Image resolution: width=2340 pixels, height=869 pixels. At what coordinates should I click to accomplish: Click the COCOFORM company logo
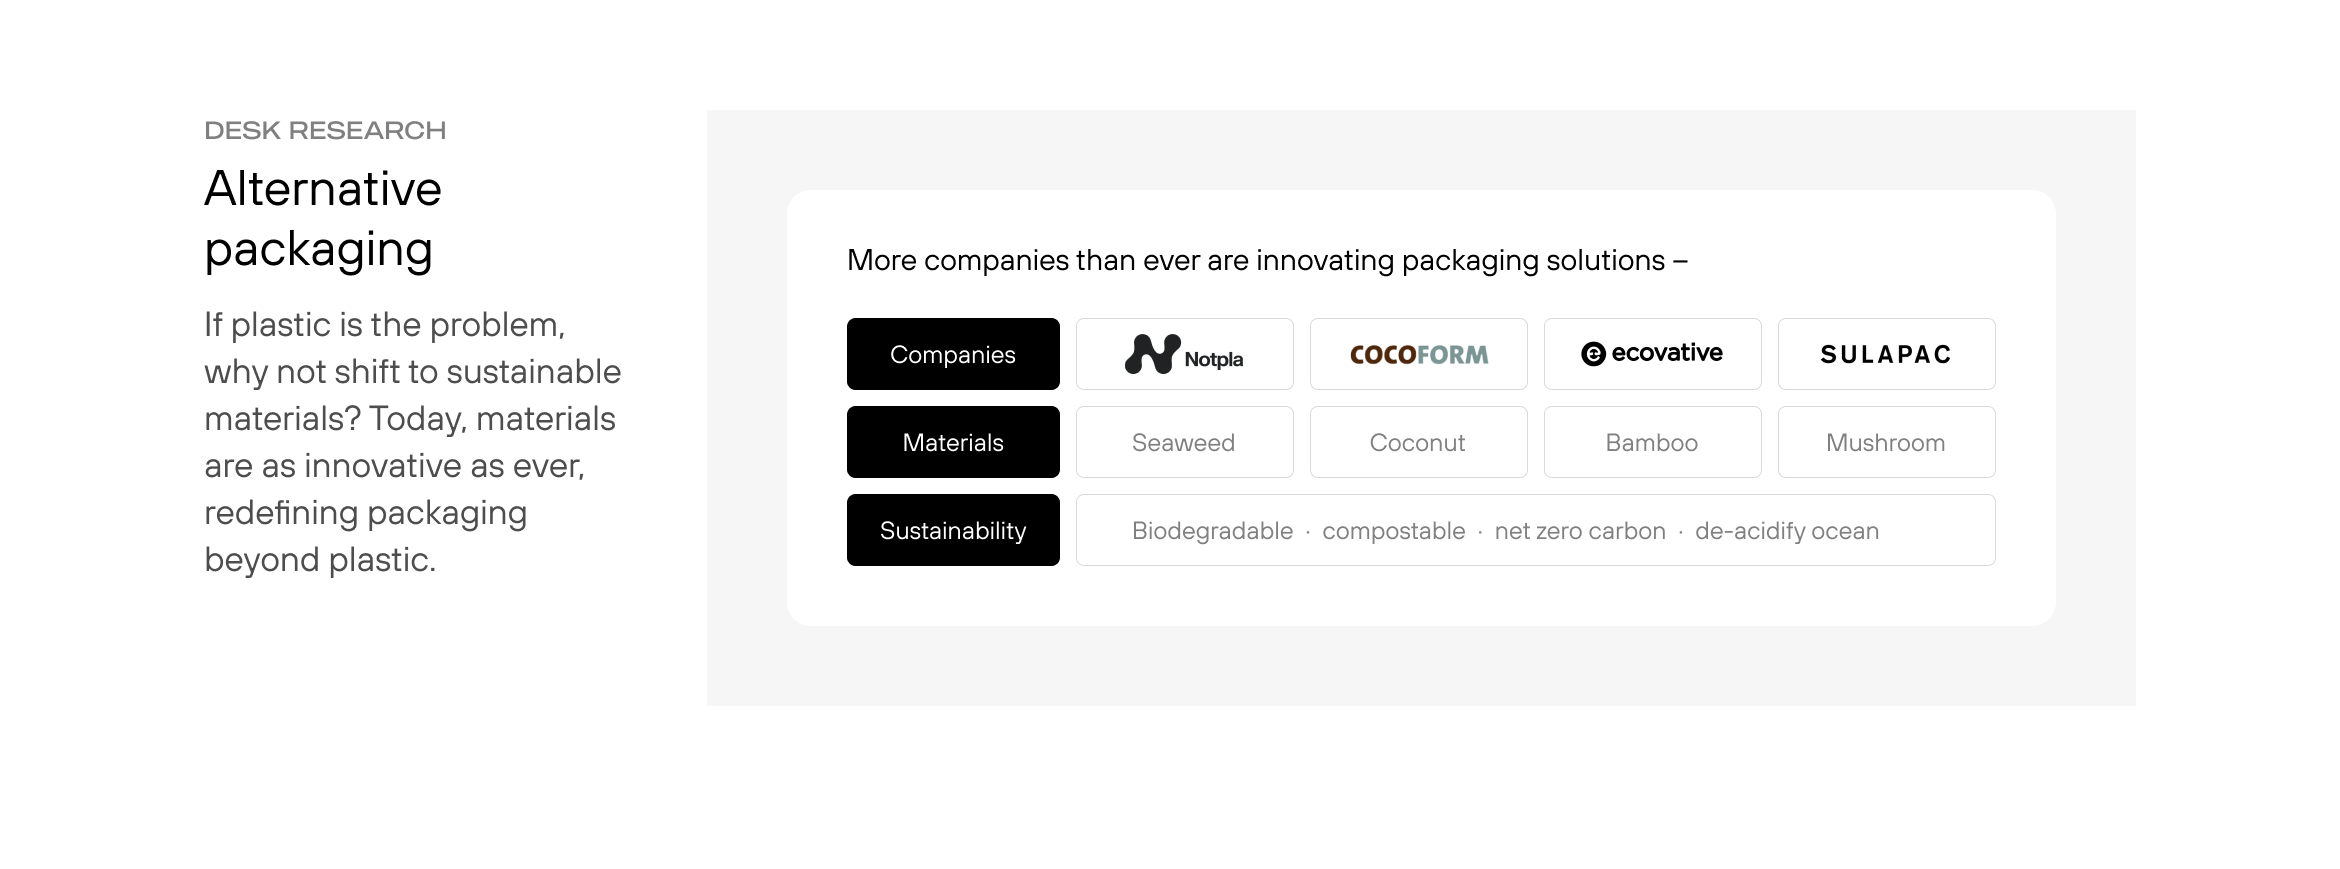1418,355
